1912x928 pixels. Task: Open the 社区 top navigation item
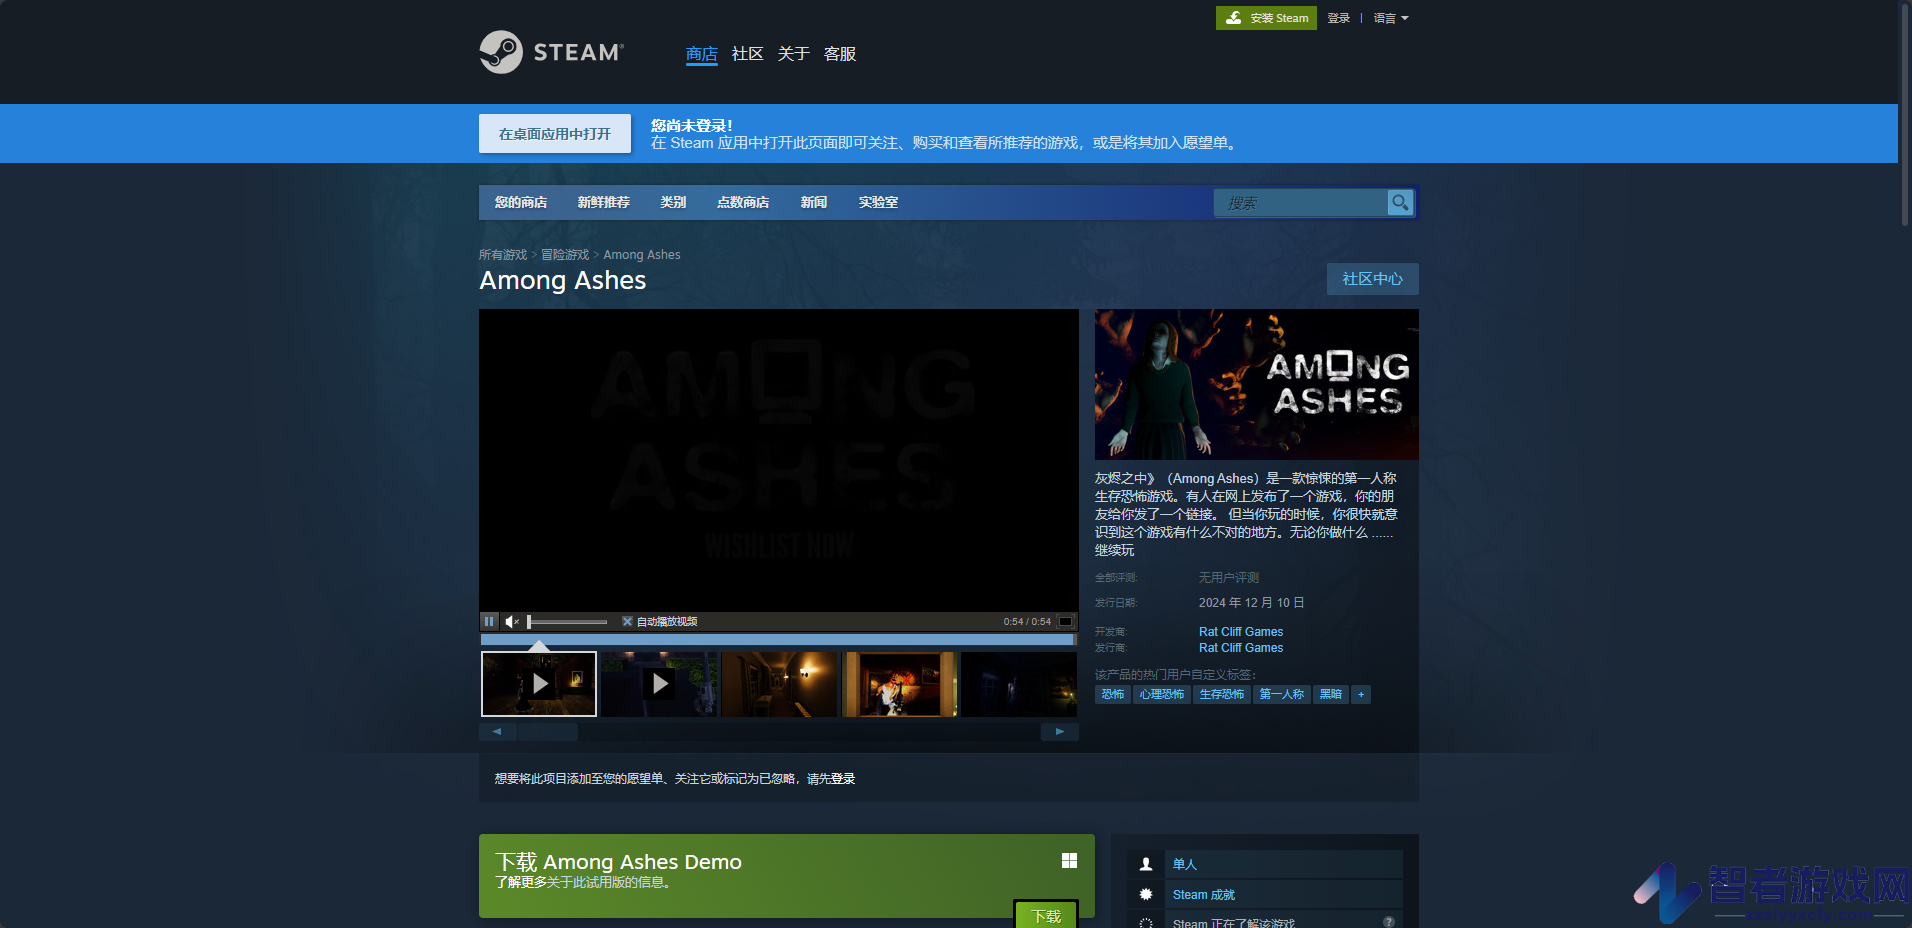pos(747,54)
